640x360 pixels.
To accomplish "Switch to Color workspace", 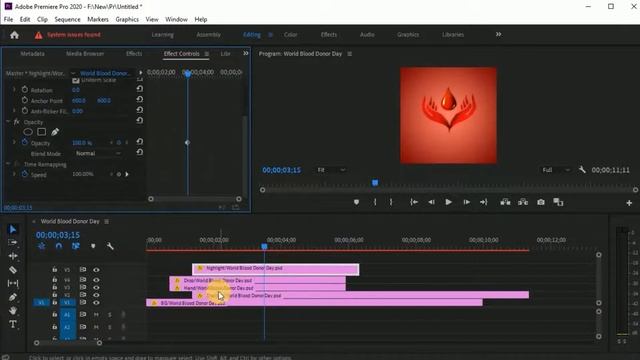I will point(291,35).
